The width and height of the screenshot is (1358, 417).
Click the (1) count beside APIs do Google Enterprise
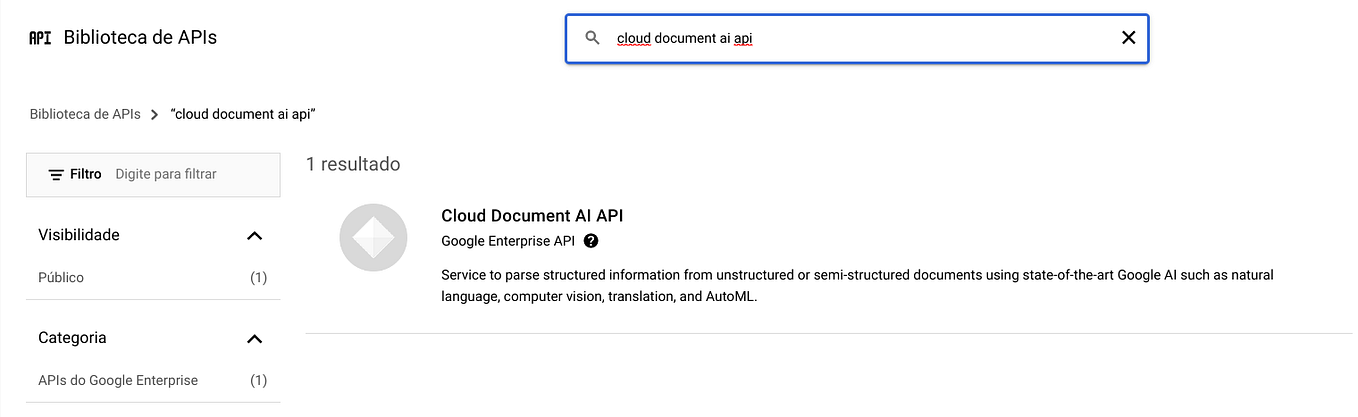[259, 380]
